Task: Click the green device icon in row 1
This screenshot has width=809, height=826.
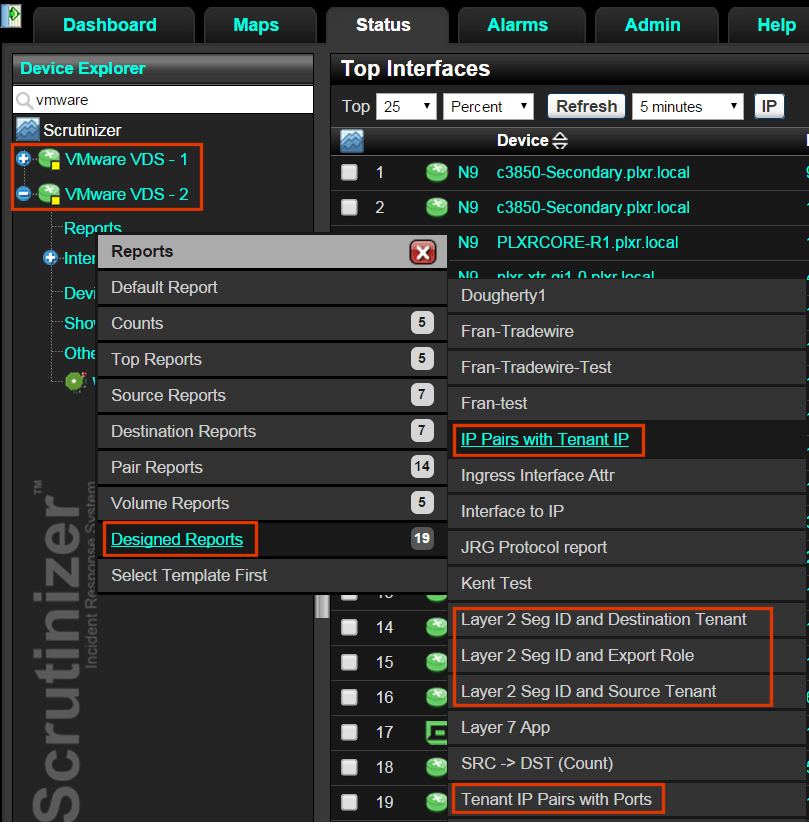Action: [437, 172]
